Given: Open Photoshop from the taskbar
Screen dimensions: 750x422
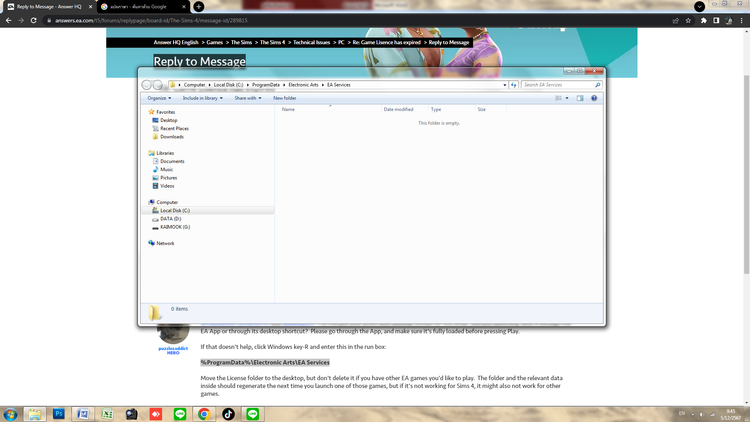Looking at the screenshot, I should click(60, 412).
